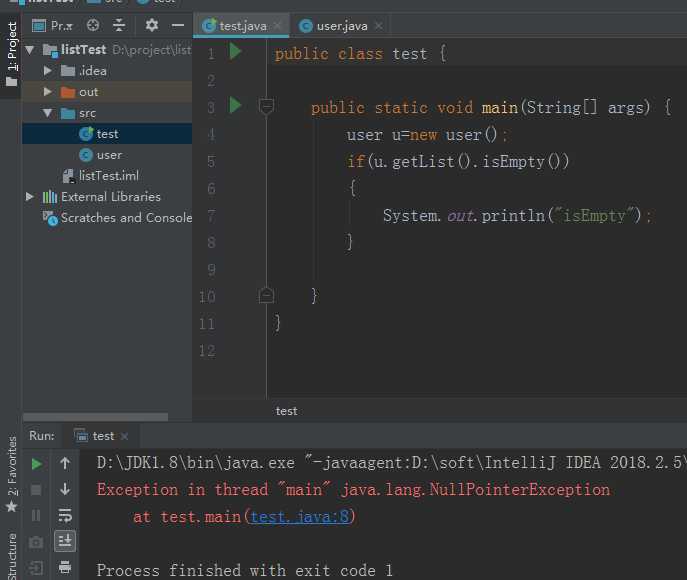The width and height of the screenshot is (687, 580).
Task: Expand the .idea folder
Action: coord(47,71)
